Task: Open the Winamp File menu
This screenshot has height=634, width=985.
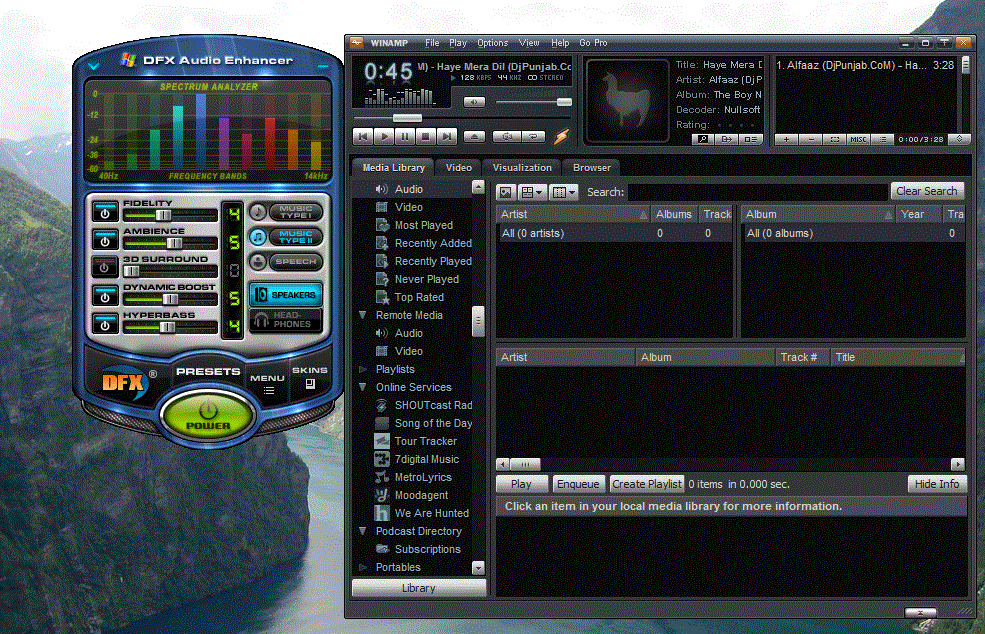Action: click(x=432, y=43)
